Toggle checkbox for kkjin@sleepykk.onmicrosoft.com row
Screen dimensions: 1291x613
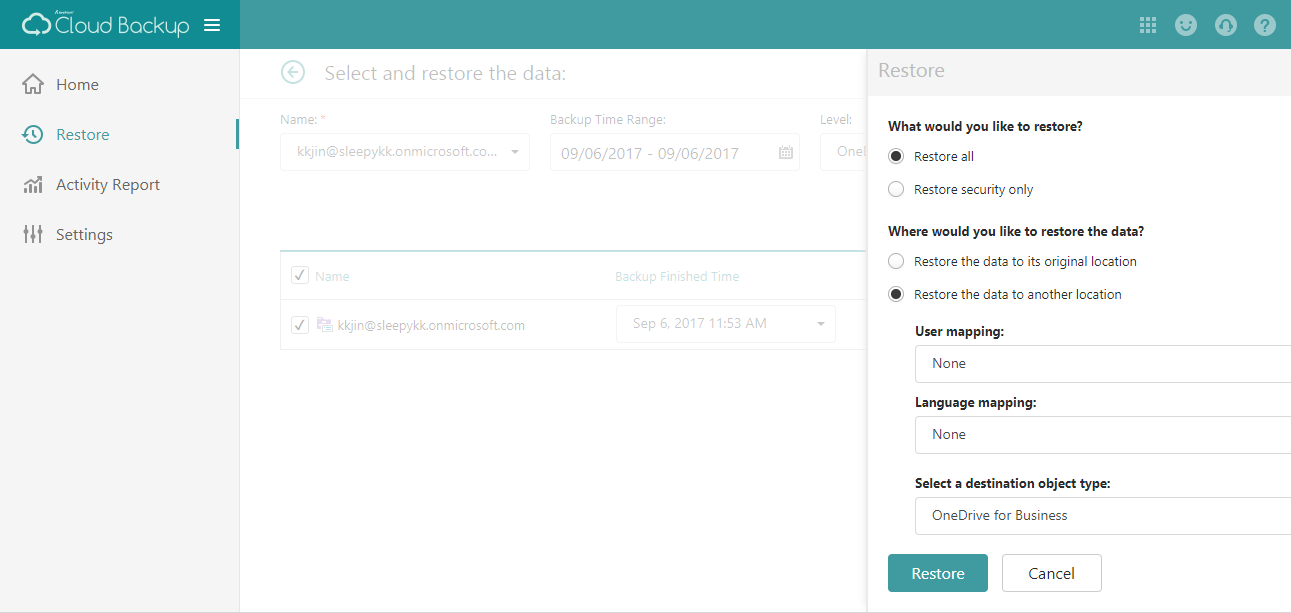pos(299,325)
